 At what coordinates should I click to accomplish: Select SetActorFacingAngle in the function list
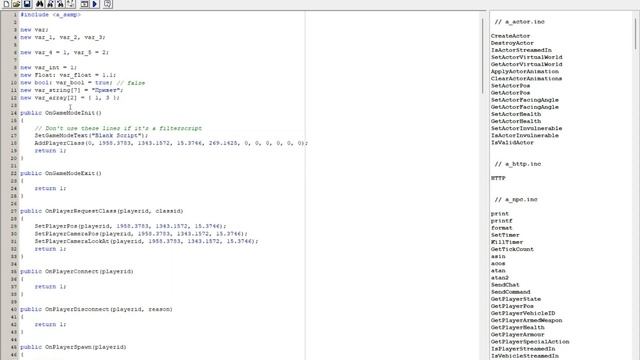click(x=524, y=100)
